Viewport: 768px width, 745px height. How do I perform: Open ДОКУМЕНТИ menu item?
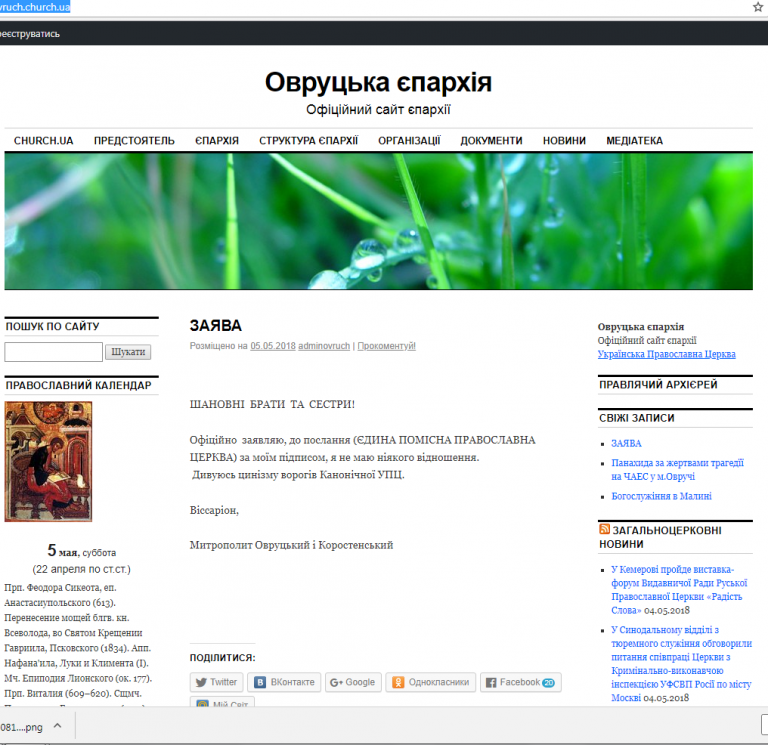click(x=491, y=141)
